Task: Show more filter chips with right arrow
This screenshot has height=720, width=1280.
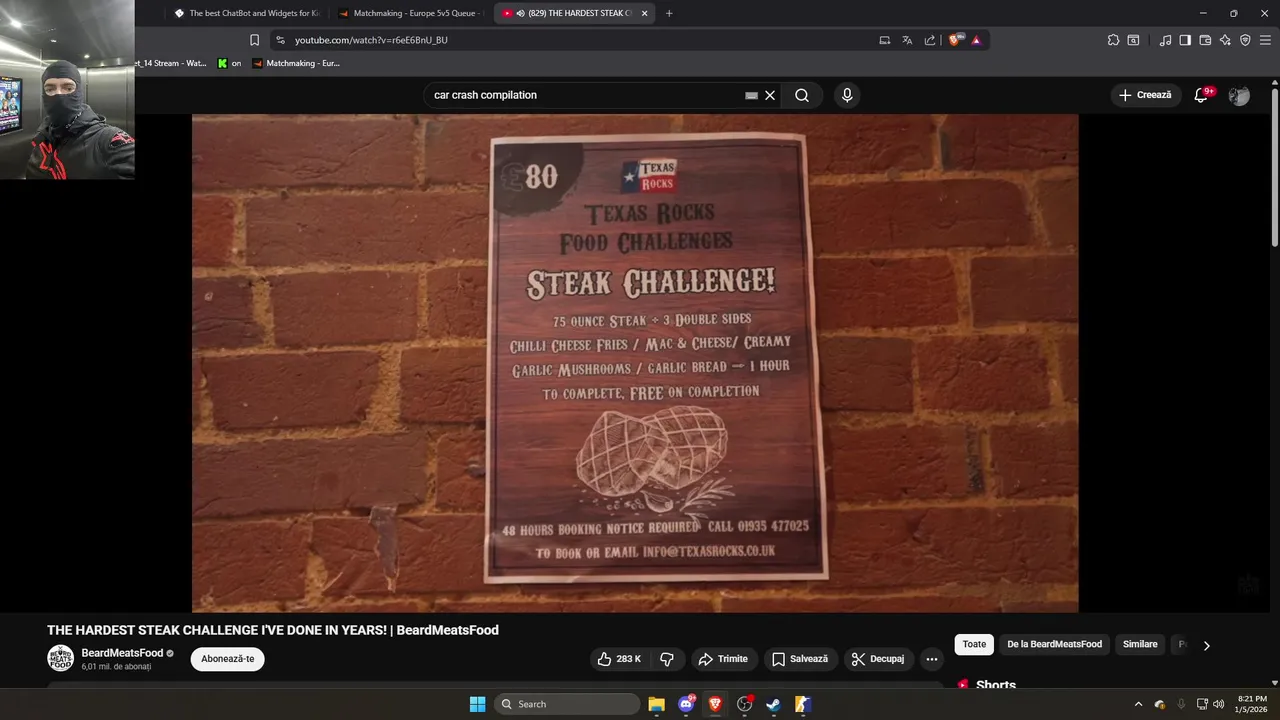Action: (1206, 645)
